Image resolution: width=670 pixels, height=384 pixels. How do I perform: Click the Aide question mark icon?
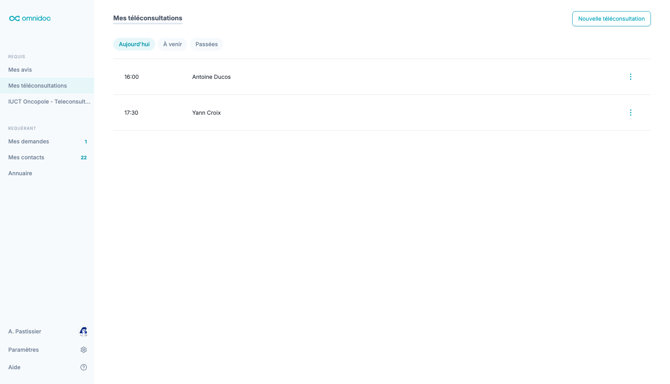tap(83, 367)
